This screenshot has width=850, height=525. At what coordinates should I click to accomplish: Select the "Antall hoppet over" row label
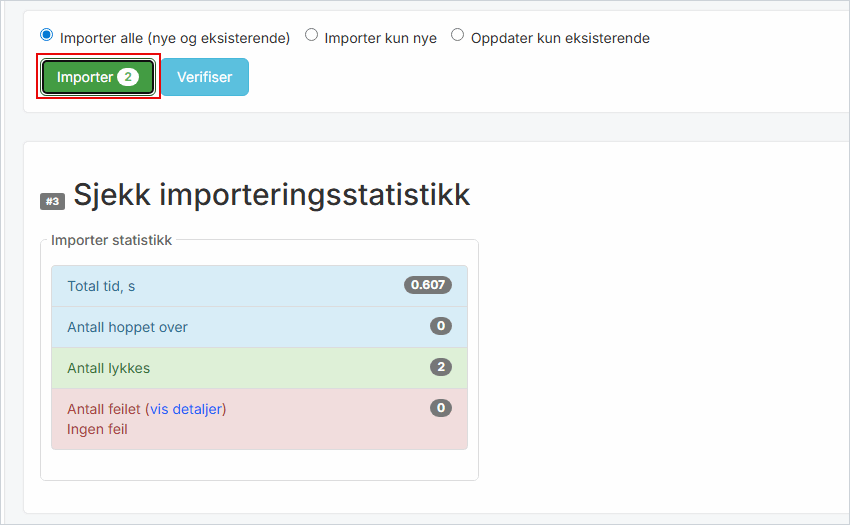tap(127, 327)
